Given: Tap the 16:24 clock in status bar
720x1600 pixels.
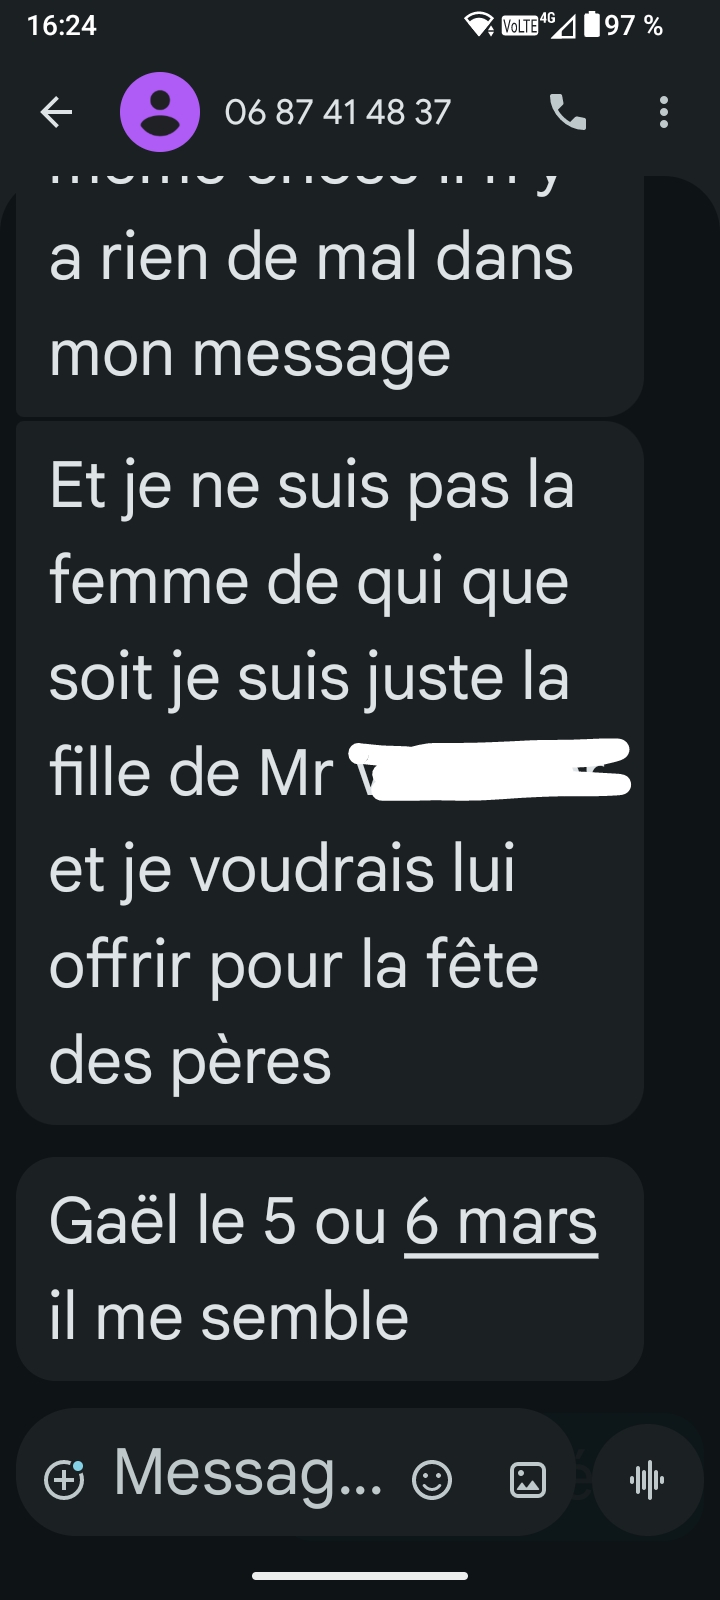Looking at the screenshot, I should (x=62, y=25).
